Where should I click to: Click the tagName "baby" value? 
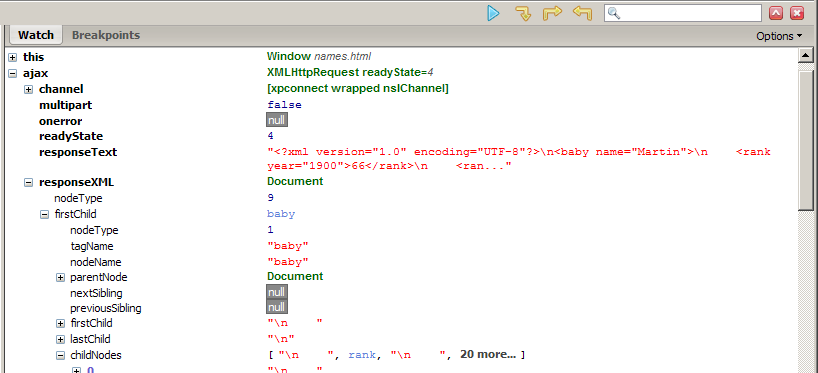288,246
